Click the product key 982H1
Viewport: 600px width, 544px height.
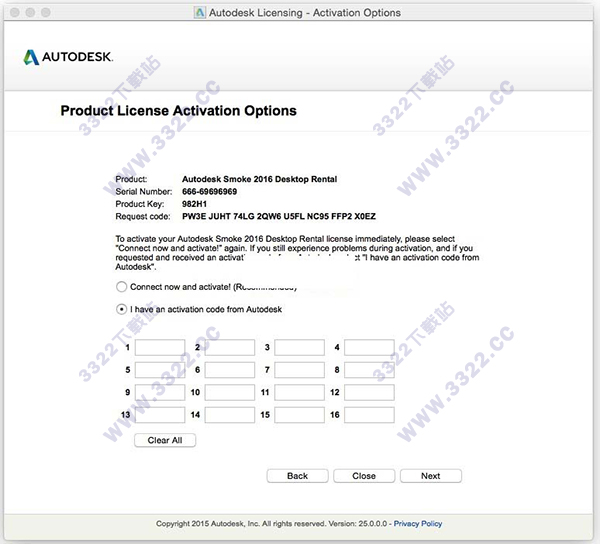click(194, 204)
